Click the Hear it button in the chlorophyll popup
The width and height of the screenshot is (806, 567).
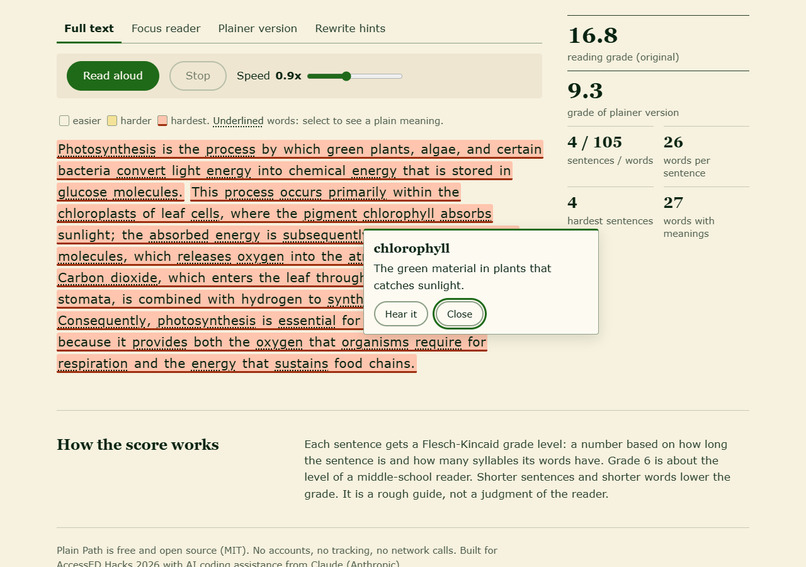[x=401, y=314]
